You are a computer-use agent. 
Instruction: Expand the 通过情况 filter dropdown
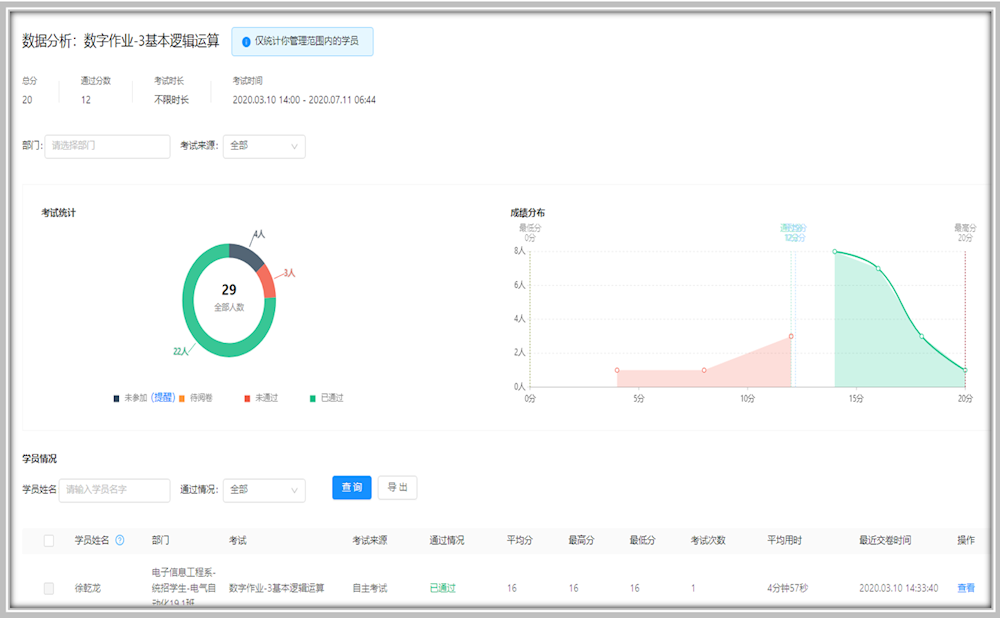coord(264,490)
